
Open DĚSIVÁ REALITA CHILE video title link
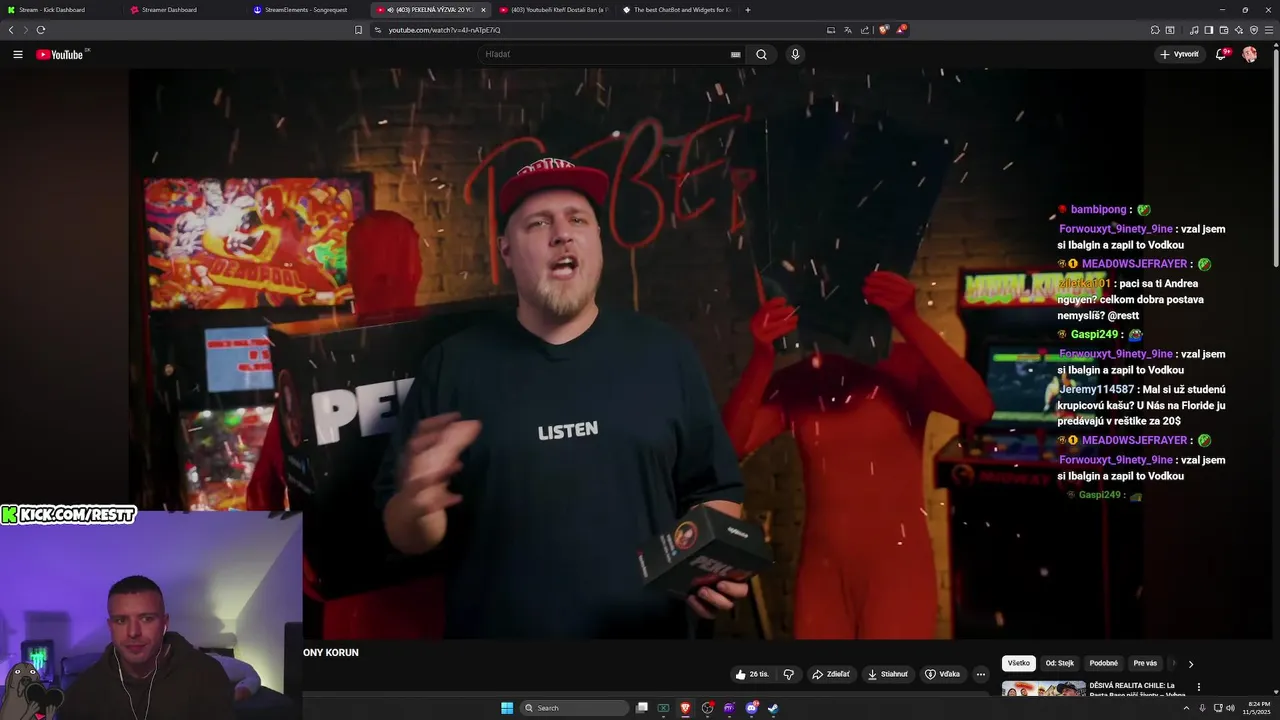1137,690
